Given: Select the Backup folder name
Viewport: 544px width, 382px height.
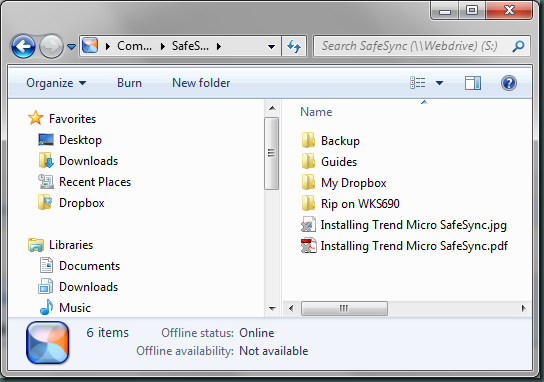Looking at the screenshot, I should tap(340, 141).
